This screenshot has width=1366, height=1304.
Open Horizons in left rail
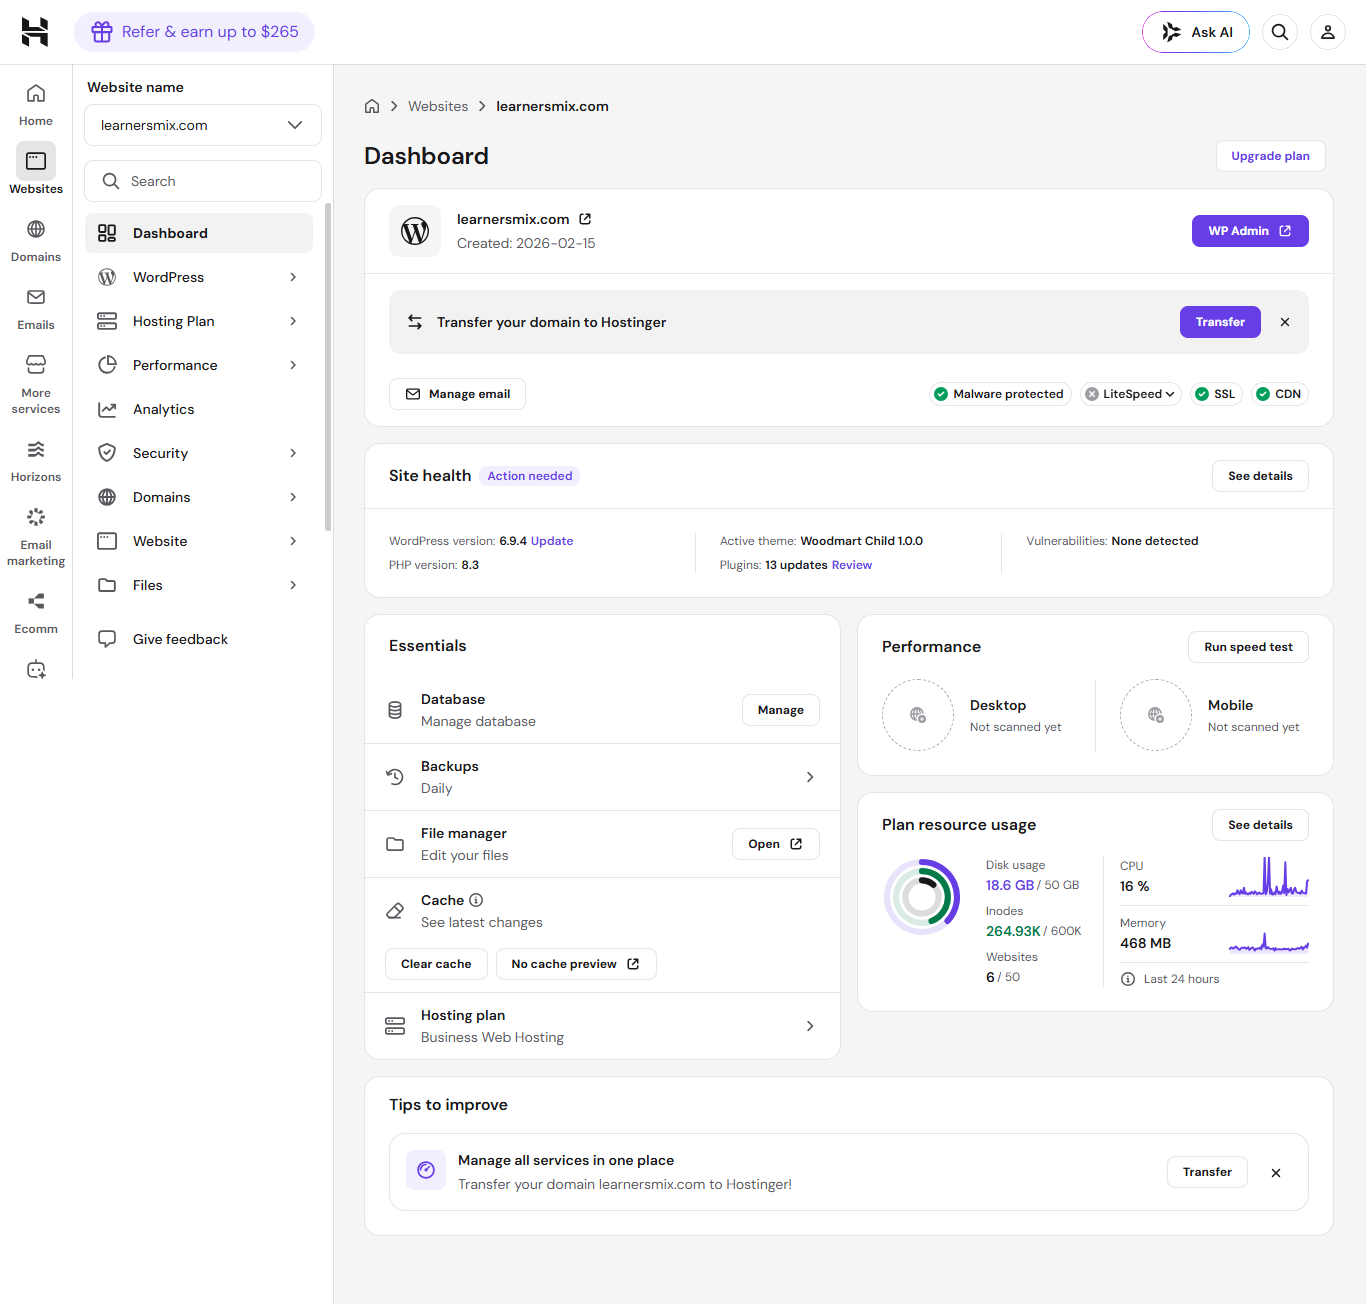tap(36, 461)
